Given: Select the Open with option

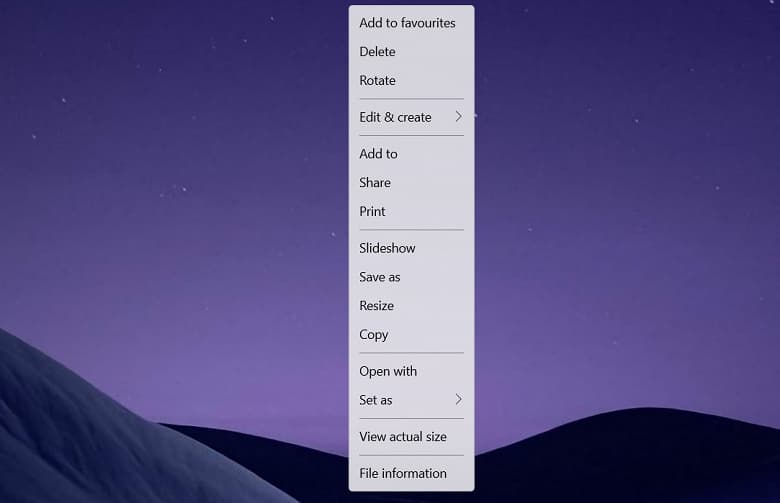Looking at the screenshot, I should (388, 371).
